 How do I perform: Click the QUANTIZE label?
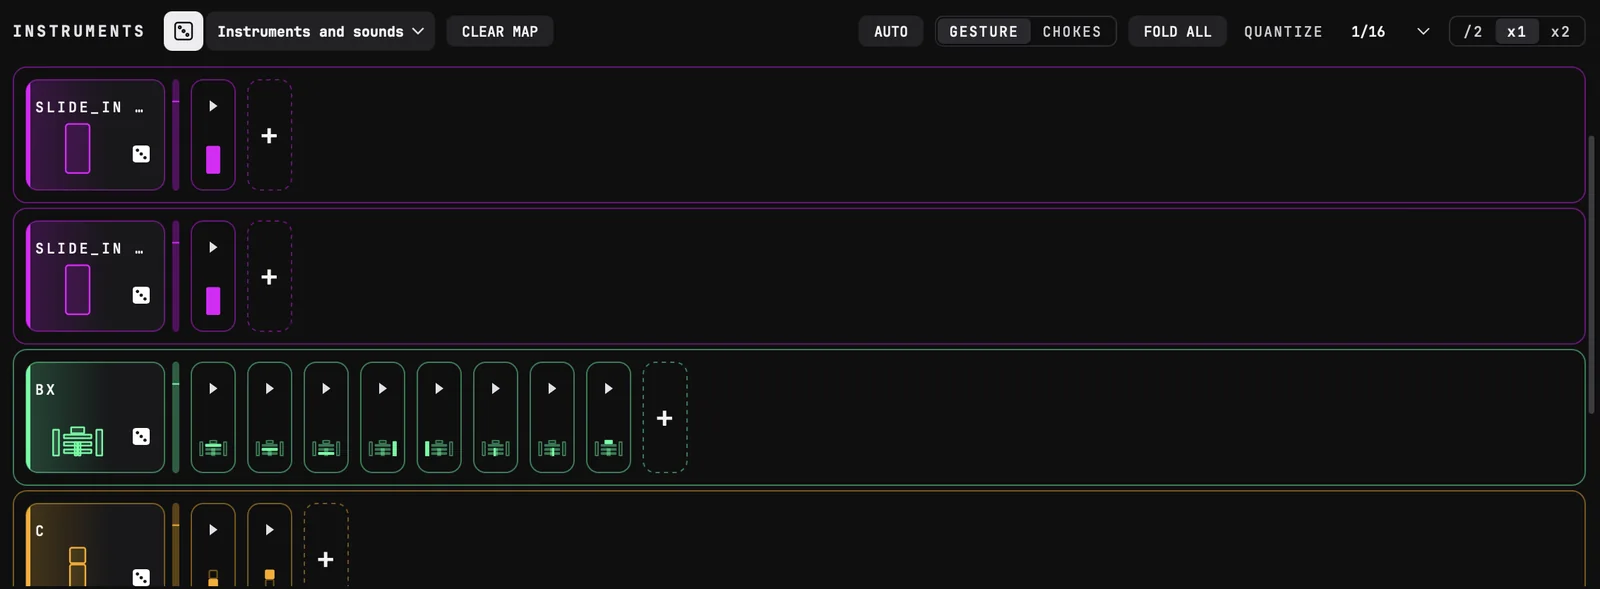[x=1283, y=31]
